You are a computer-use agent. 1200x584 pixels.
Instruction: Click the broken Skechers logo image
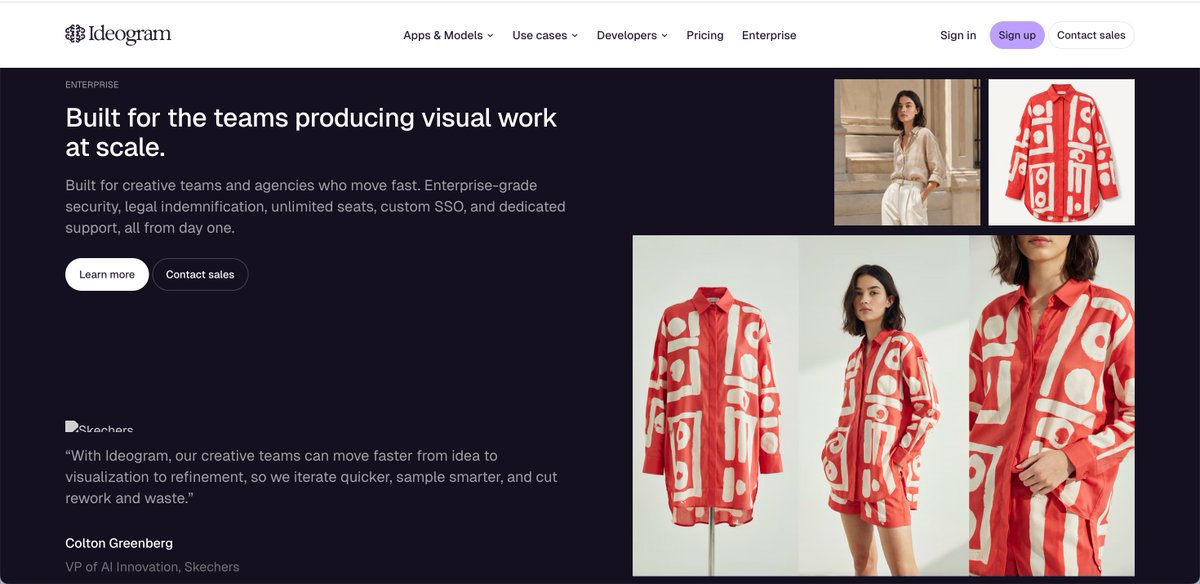coord(99,426)
